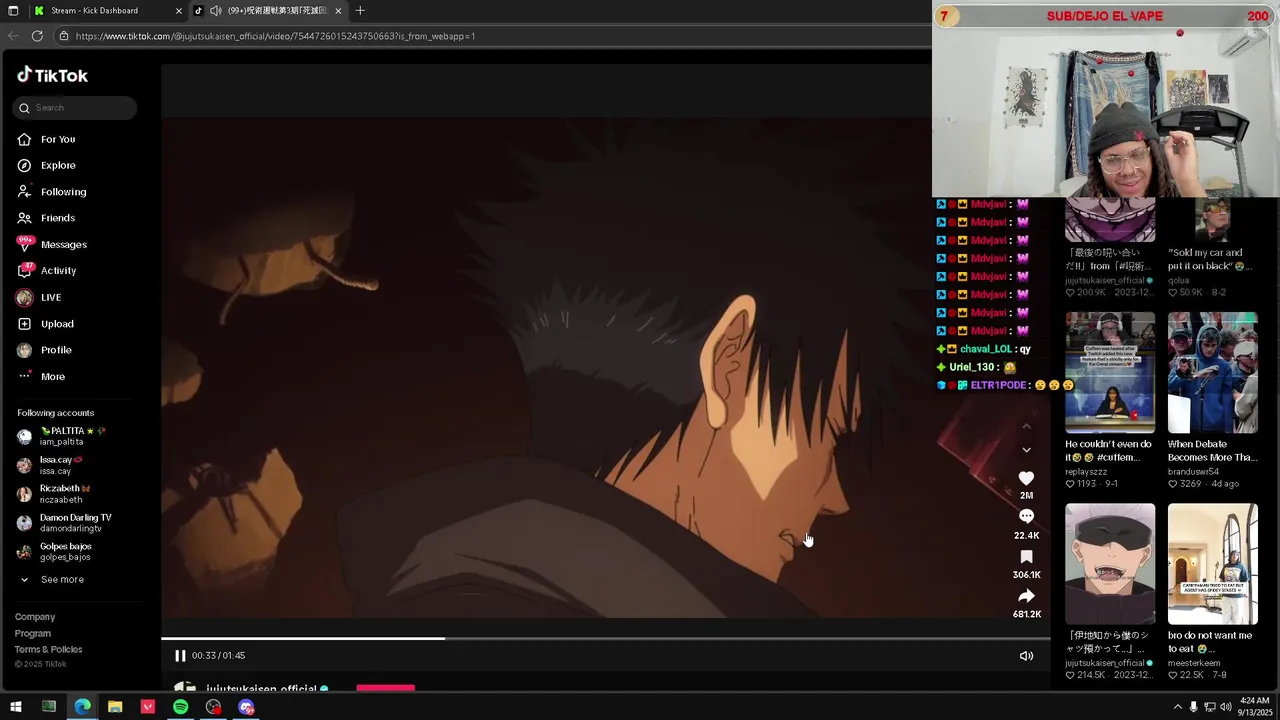1280x720 pixels.
Task: Open the Program footer link
Action: point(33,633)
